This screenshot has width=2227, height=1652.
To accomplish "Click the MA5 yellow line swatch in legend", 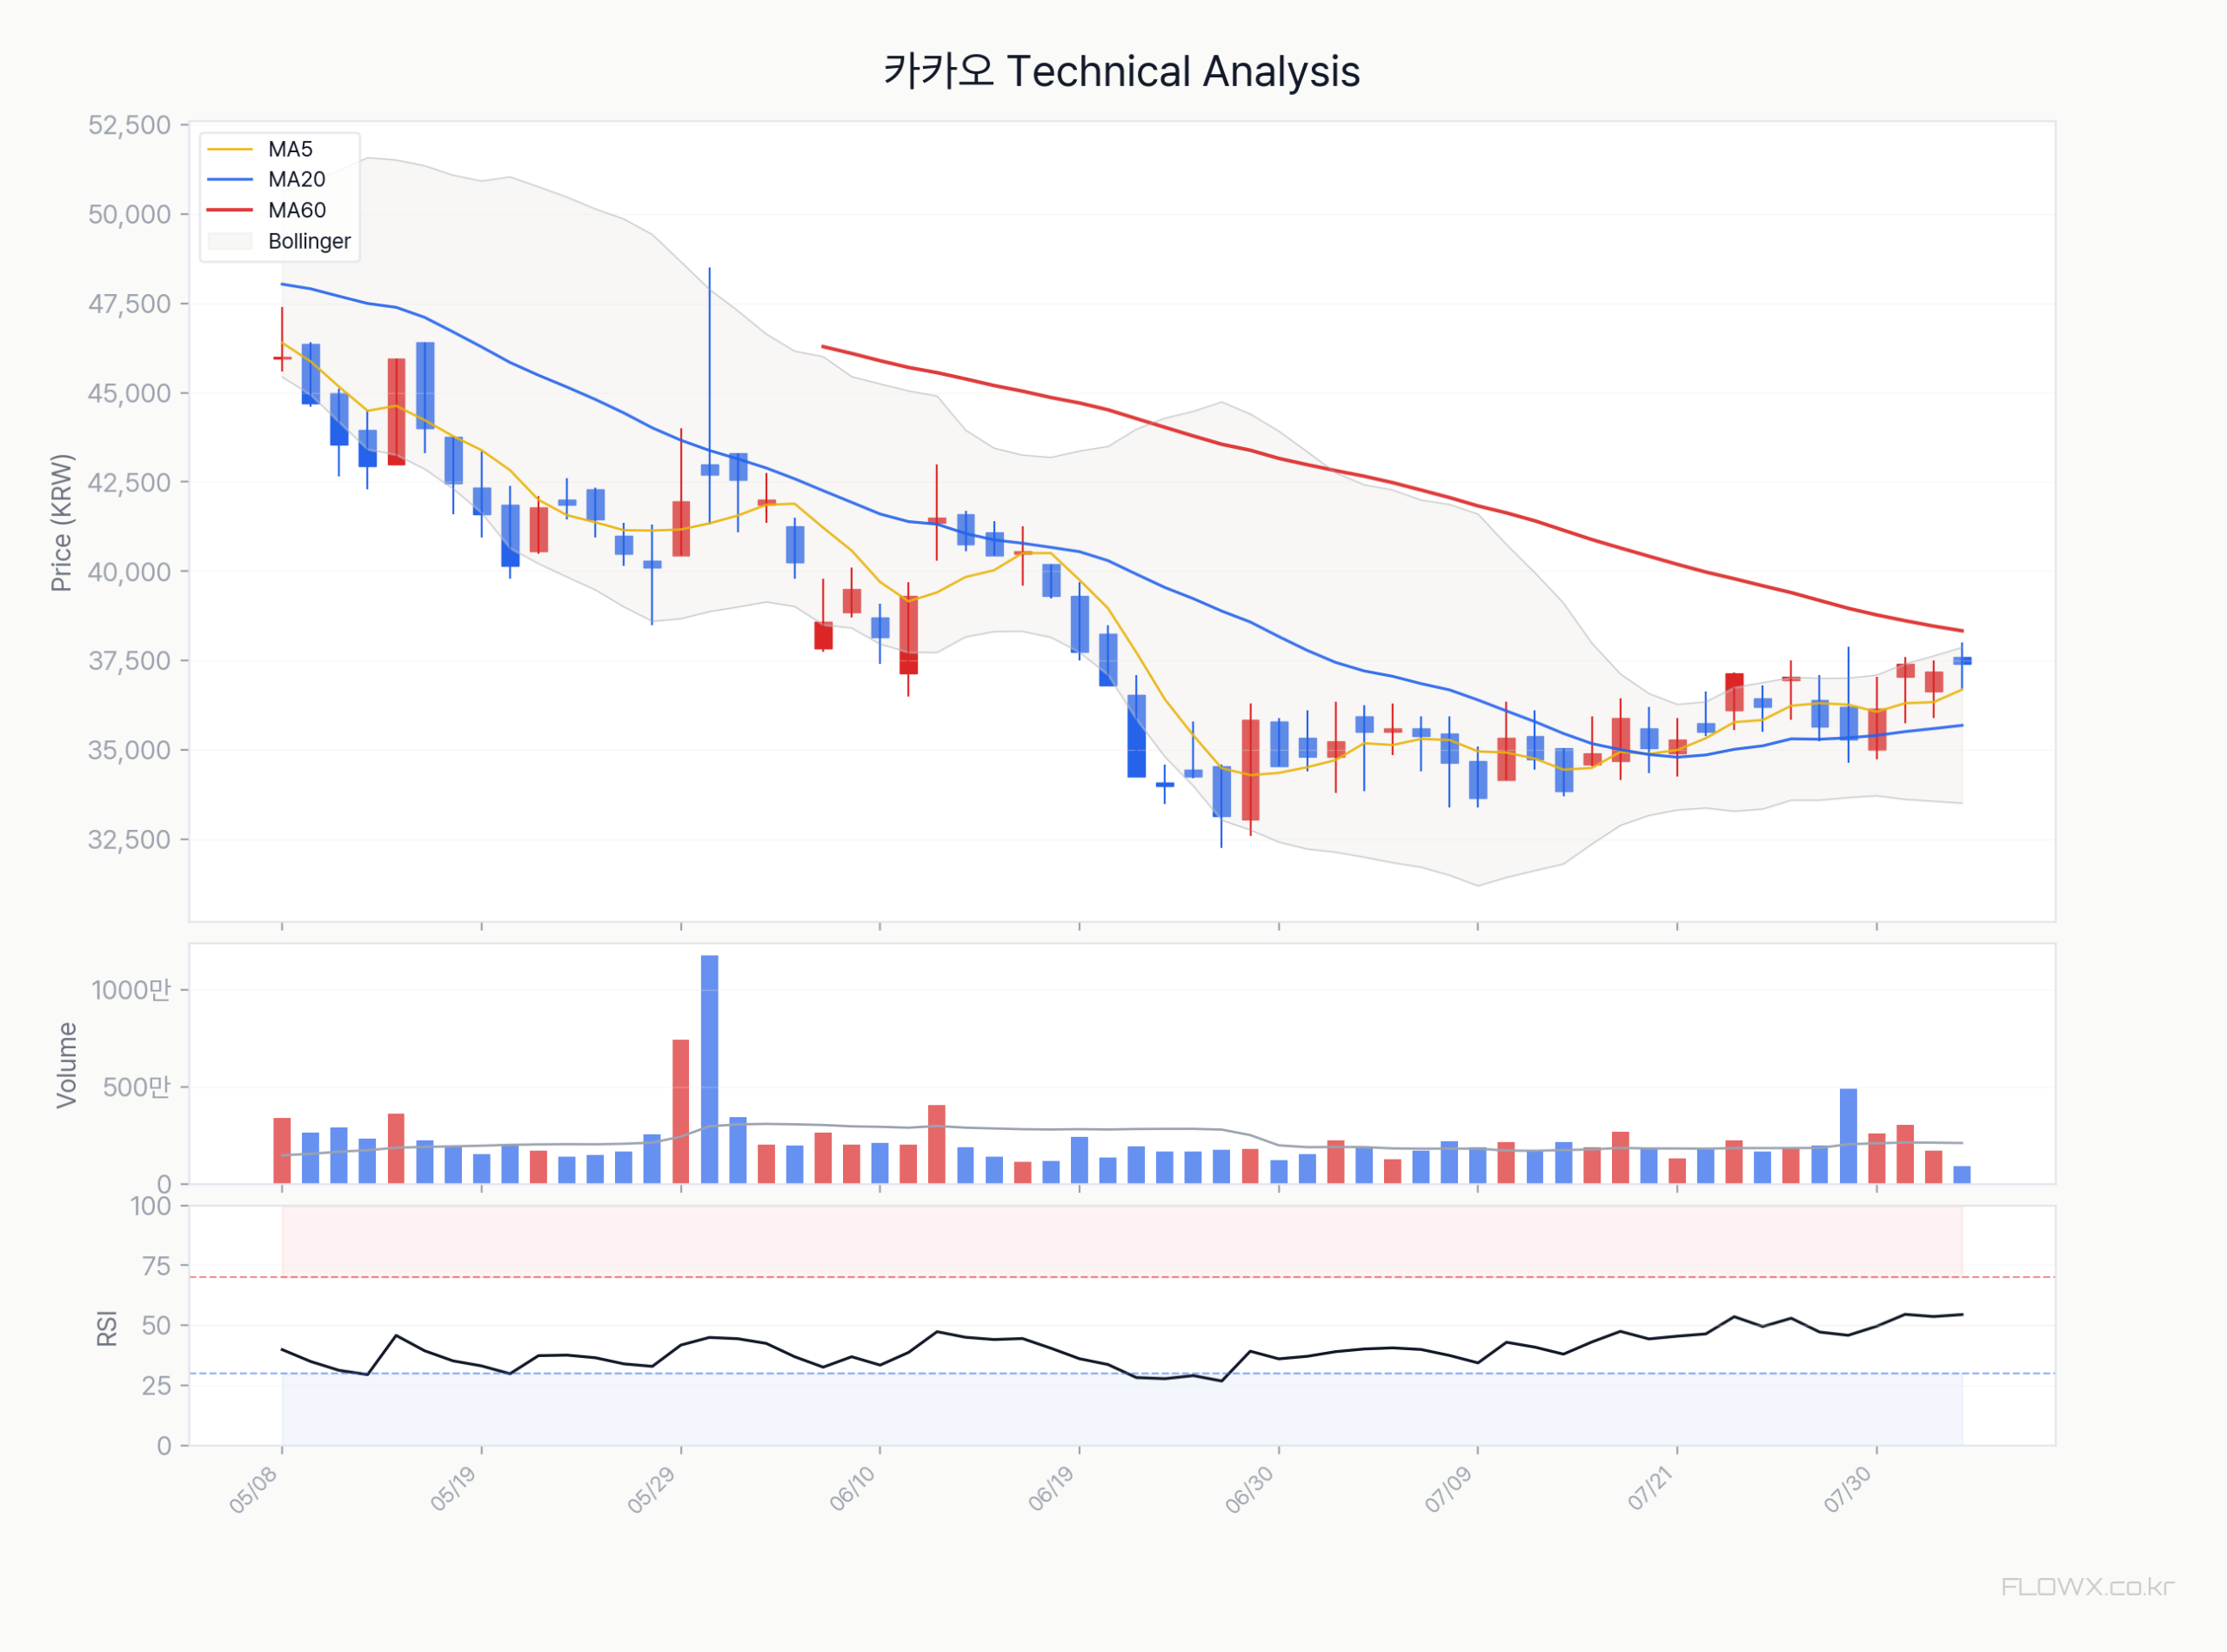I will point(230,150).
